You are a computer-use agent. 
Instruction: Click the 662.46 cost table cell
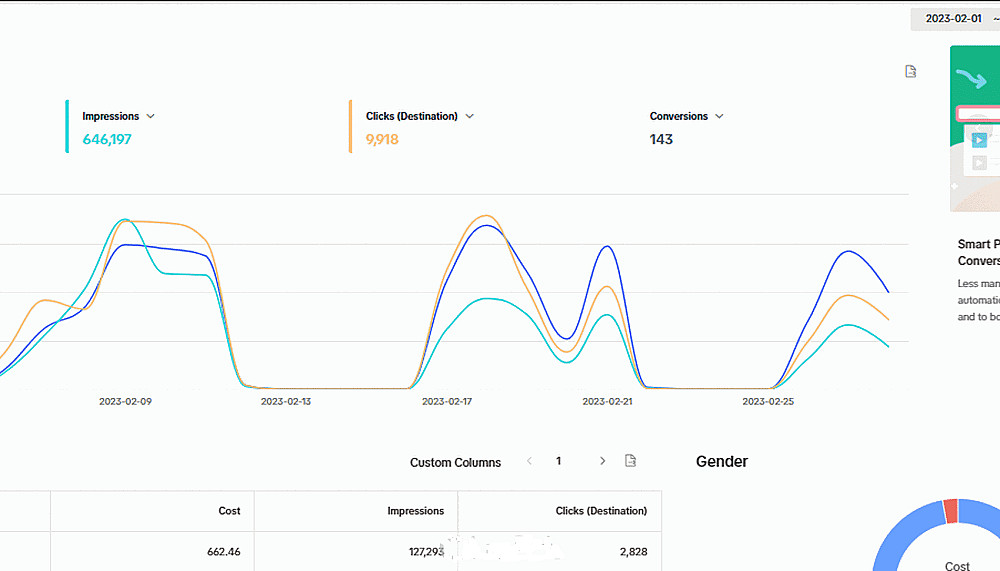(221, 551)
